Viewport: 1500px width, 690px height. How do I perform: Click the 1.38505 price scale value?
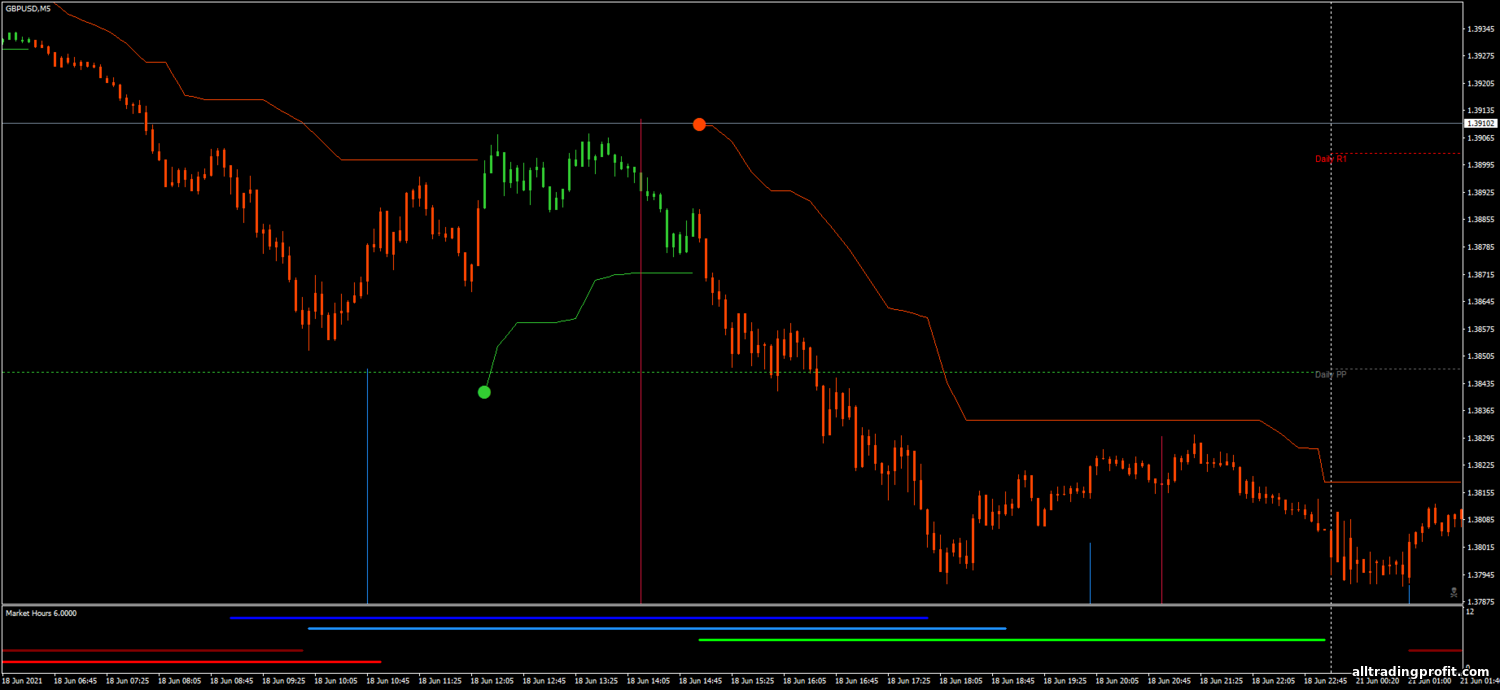(x=1481, y=356)
